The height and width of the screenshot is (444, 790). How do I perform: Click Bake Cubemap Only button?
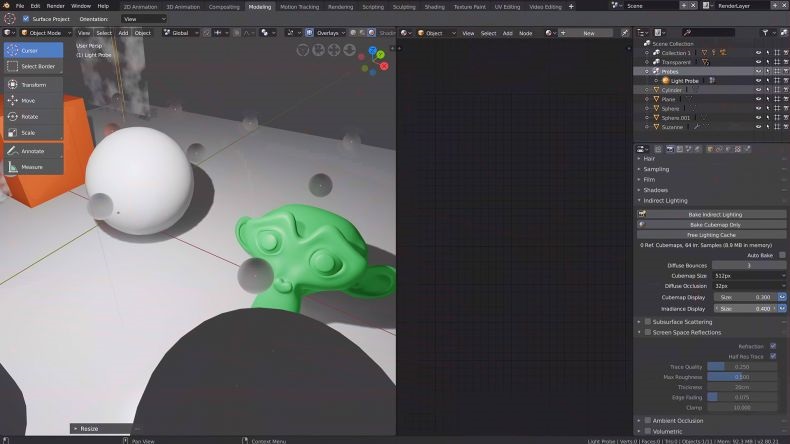pos(711,225)
